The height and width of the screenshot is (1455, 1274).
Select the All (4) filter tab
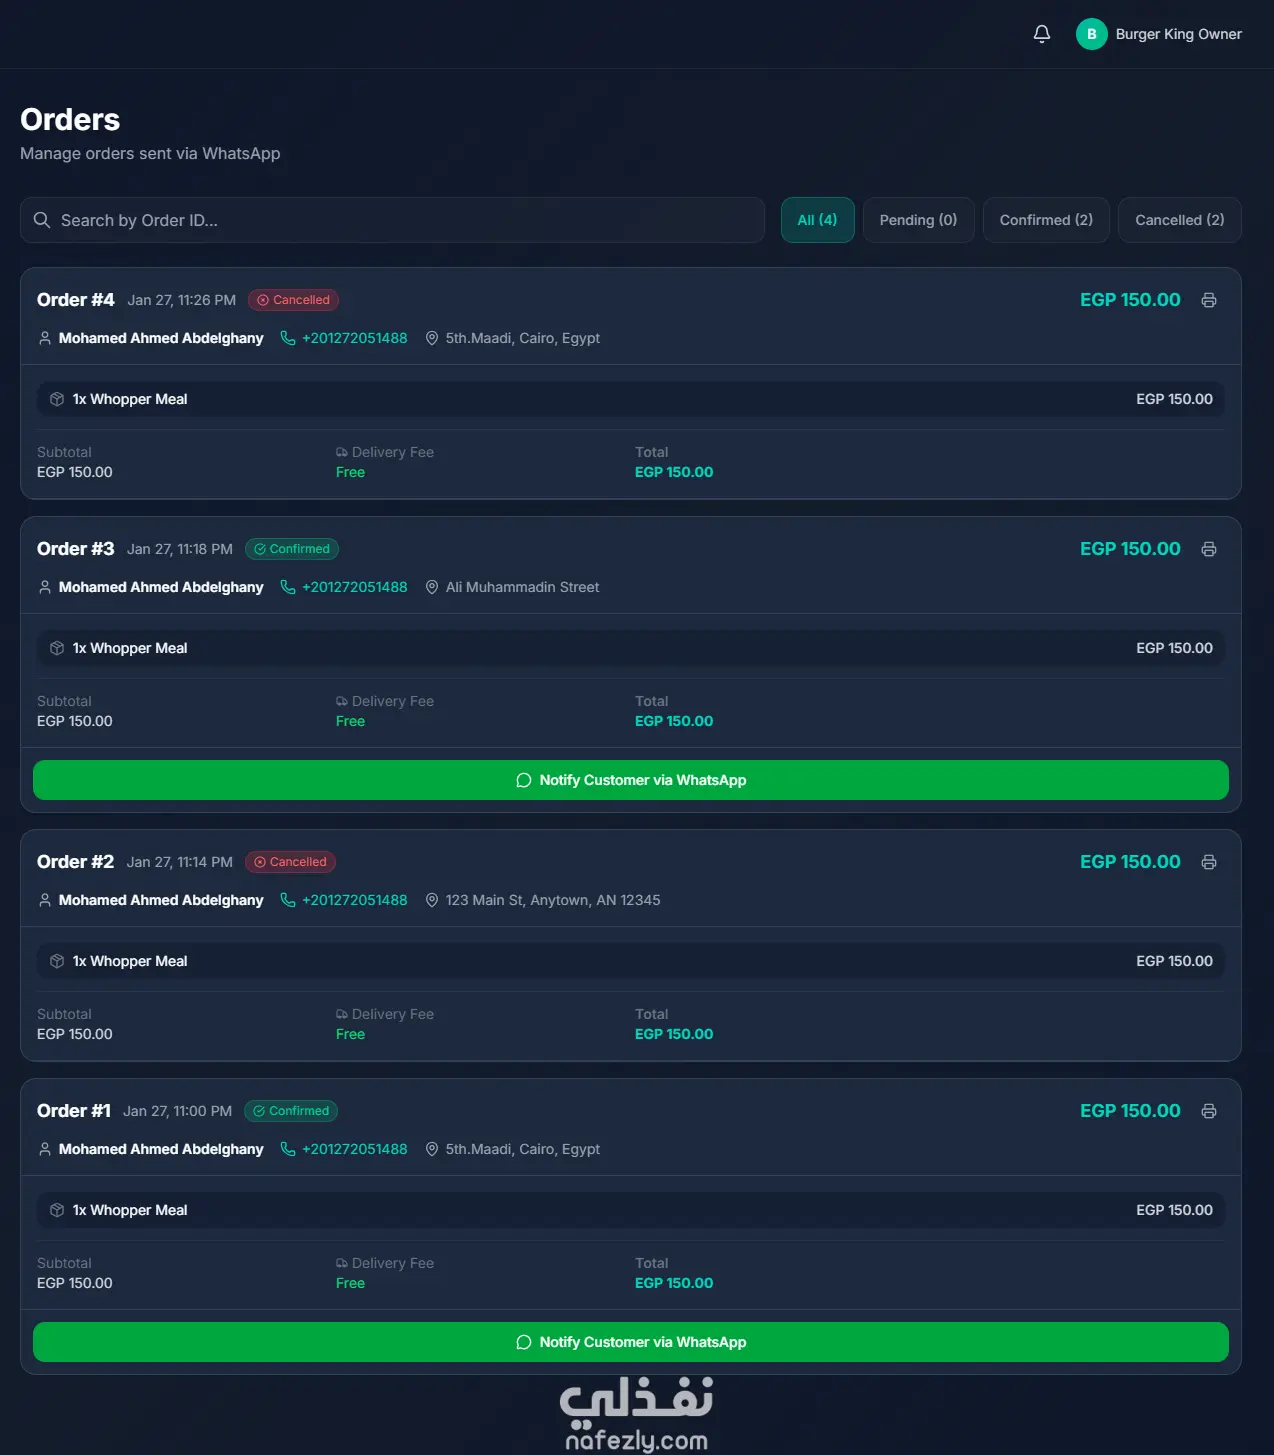tap(817, 220)
